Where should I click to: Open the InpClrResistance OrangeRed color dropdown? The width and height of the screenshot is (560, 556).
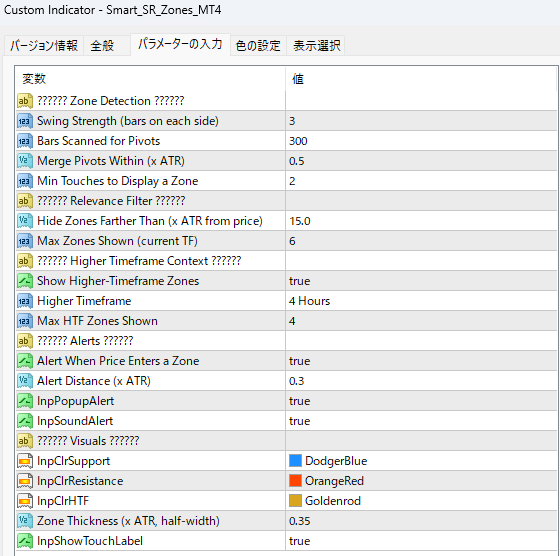coord(421,481)
